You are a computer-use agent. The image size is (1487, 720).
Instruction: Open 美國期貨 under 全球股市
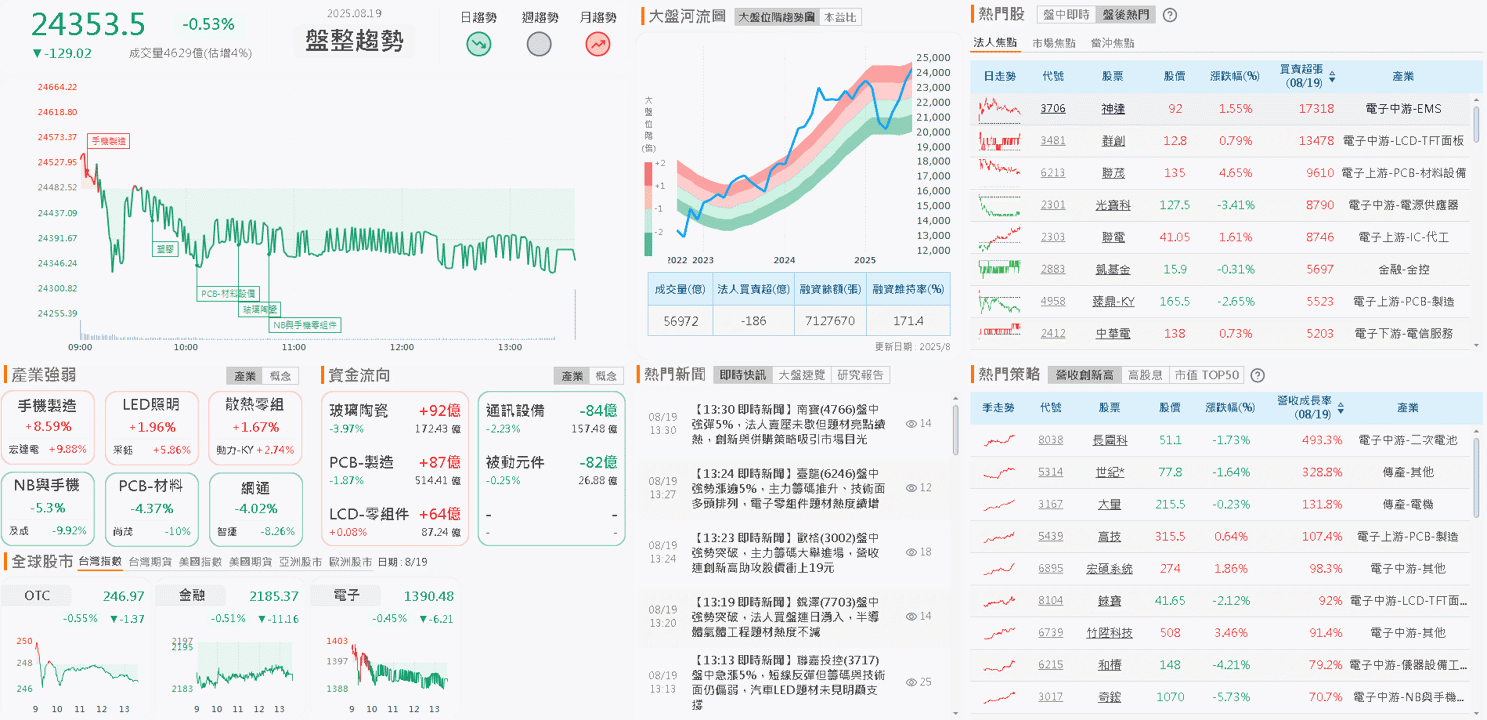pos(250,562)
